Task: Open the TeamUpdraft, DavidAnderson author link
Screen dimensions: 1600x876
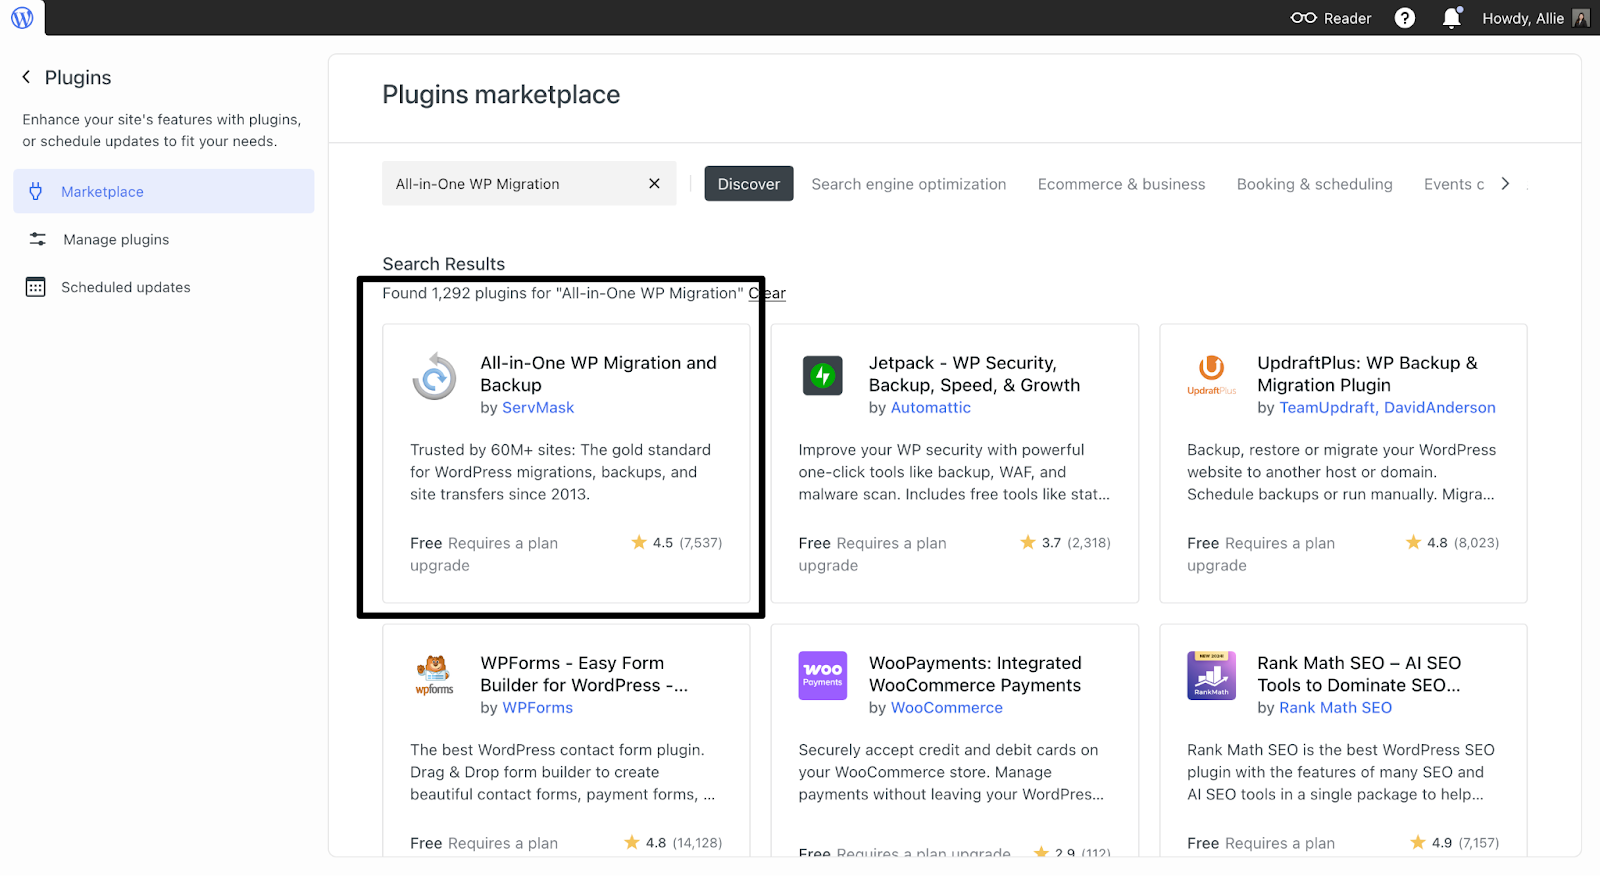Action: [x=1388, y=408]
